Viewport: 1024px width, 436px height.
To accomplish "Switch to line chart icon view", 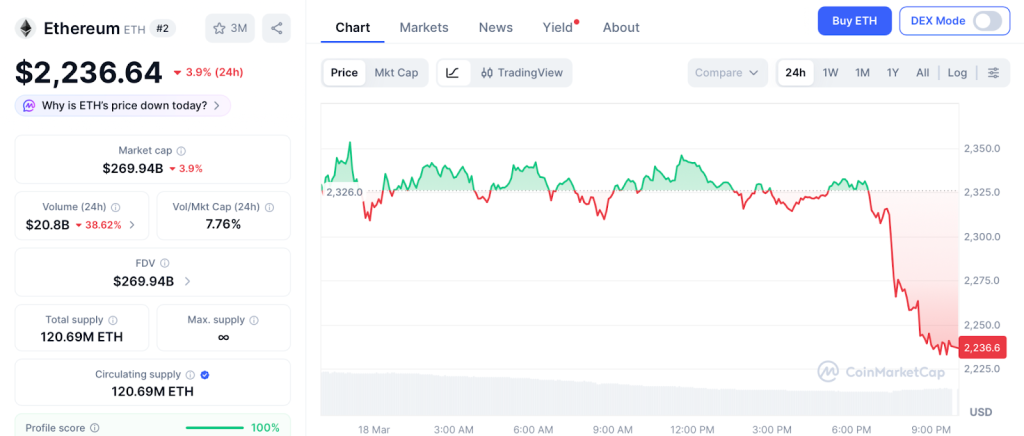I will click(453, 73).
